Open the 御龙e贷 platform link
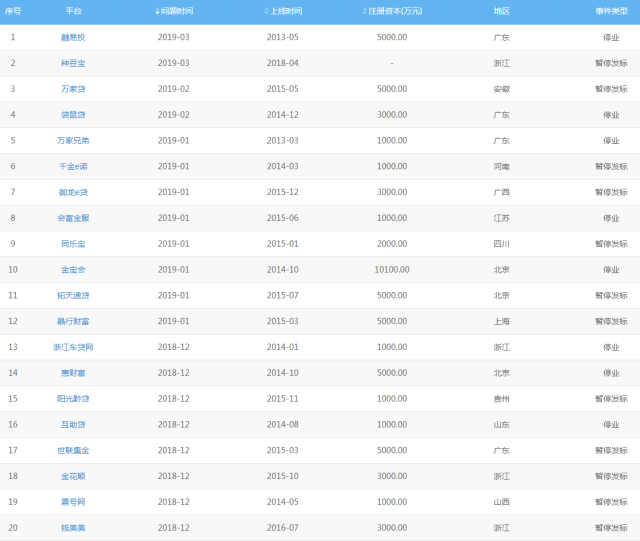Screen dimensions: 640x541 pyautogui.click(x=73, y=192)
